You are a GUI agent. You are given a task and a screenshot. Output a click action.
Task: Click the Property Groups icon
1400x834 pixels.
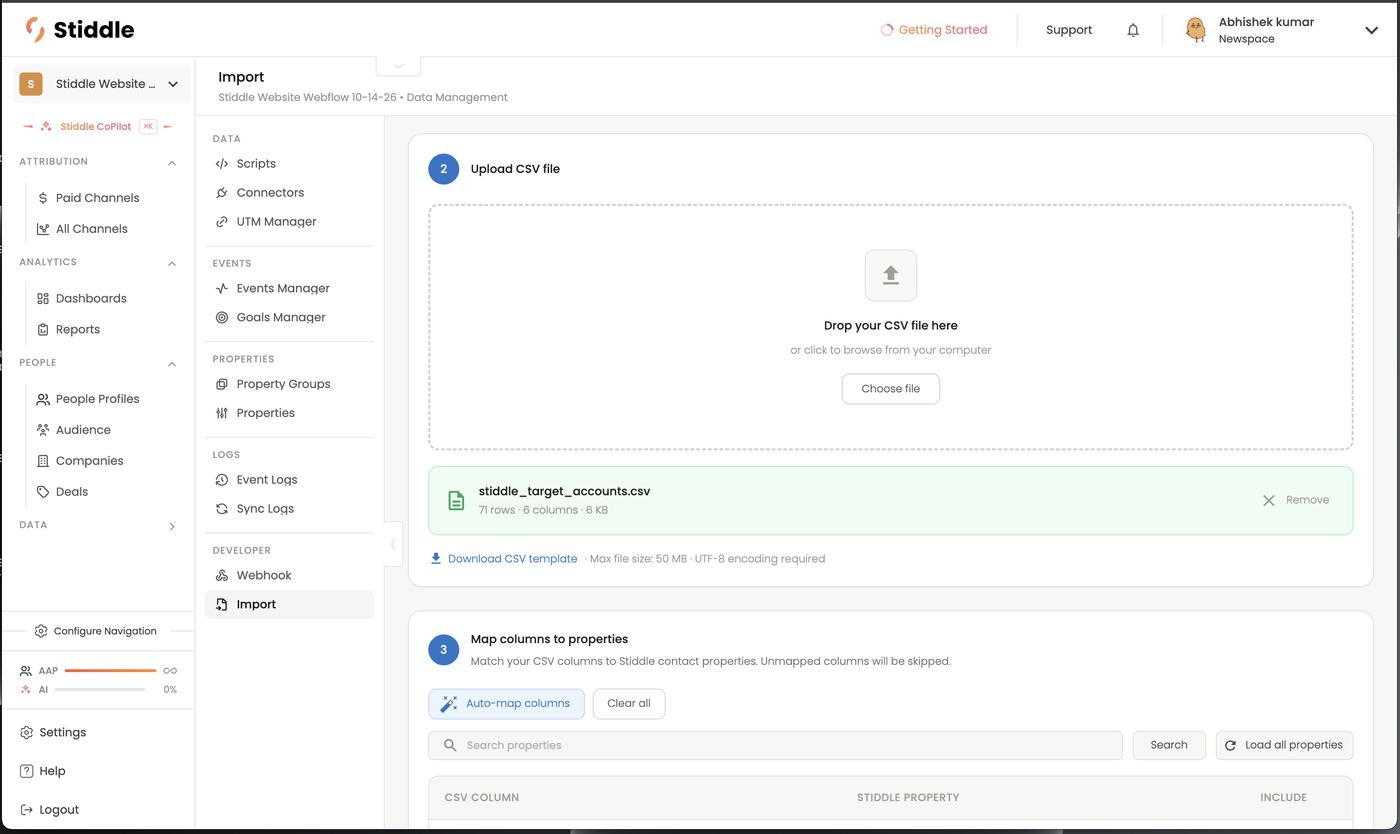[222, 384]
